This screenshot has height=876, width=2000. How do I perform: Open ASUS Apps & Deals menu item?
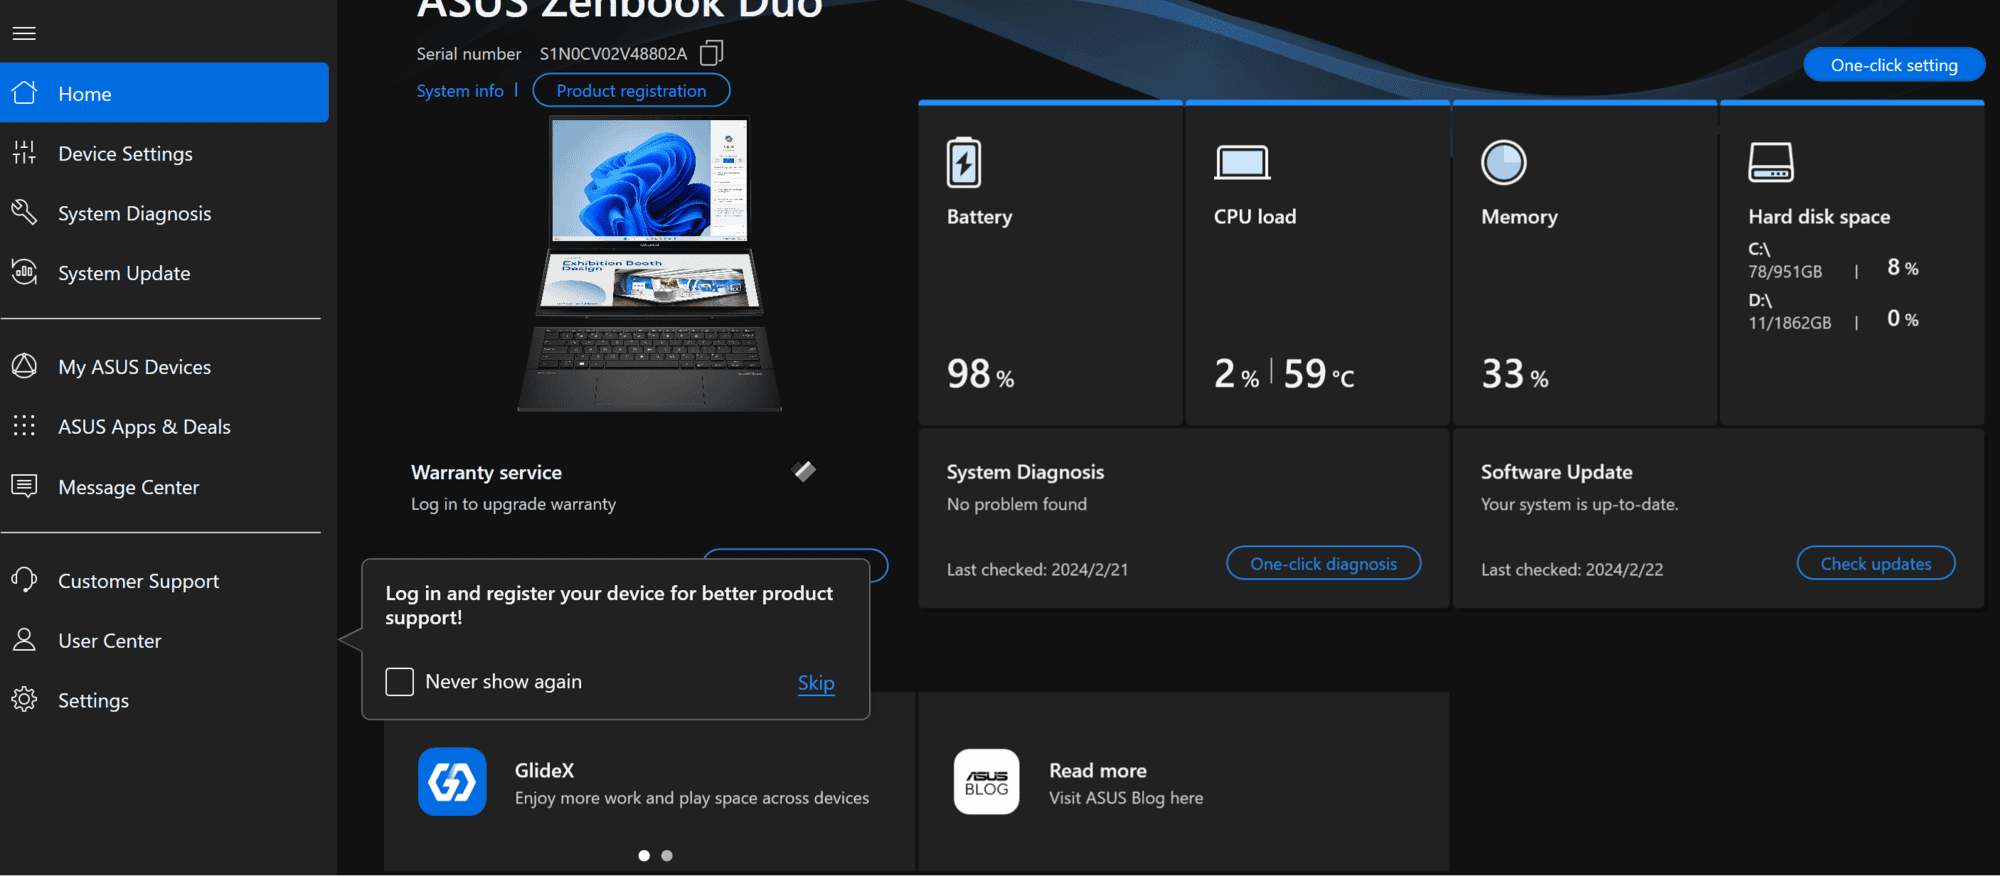[x=144, y=427]
